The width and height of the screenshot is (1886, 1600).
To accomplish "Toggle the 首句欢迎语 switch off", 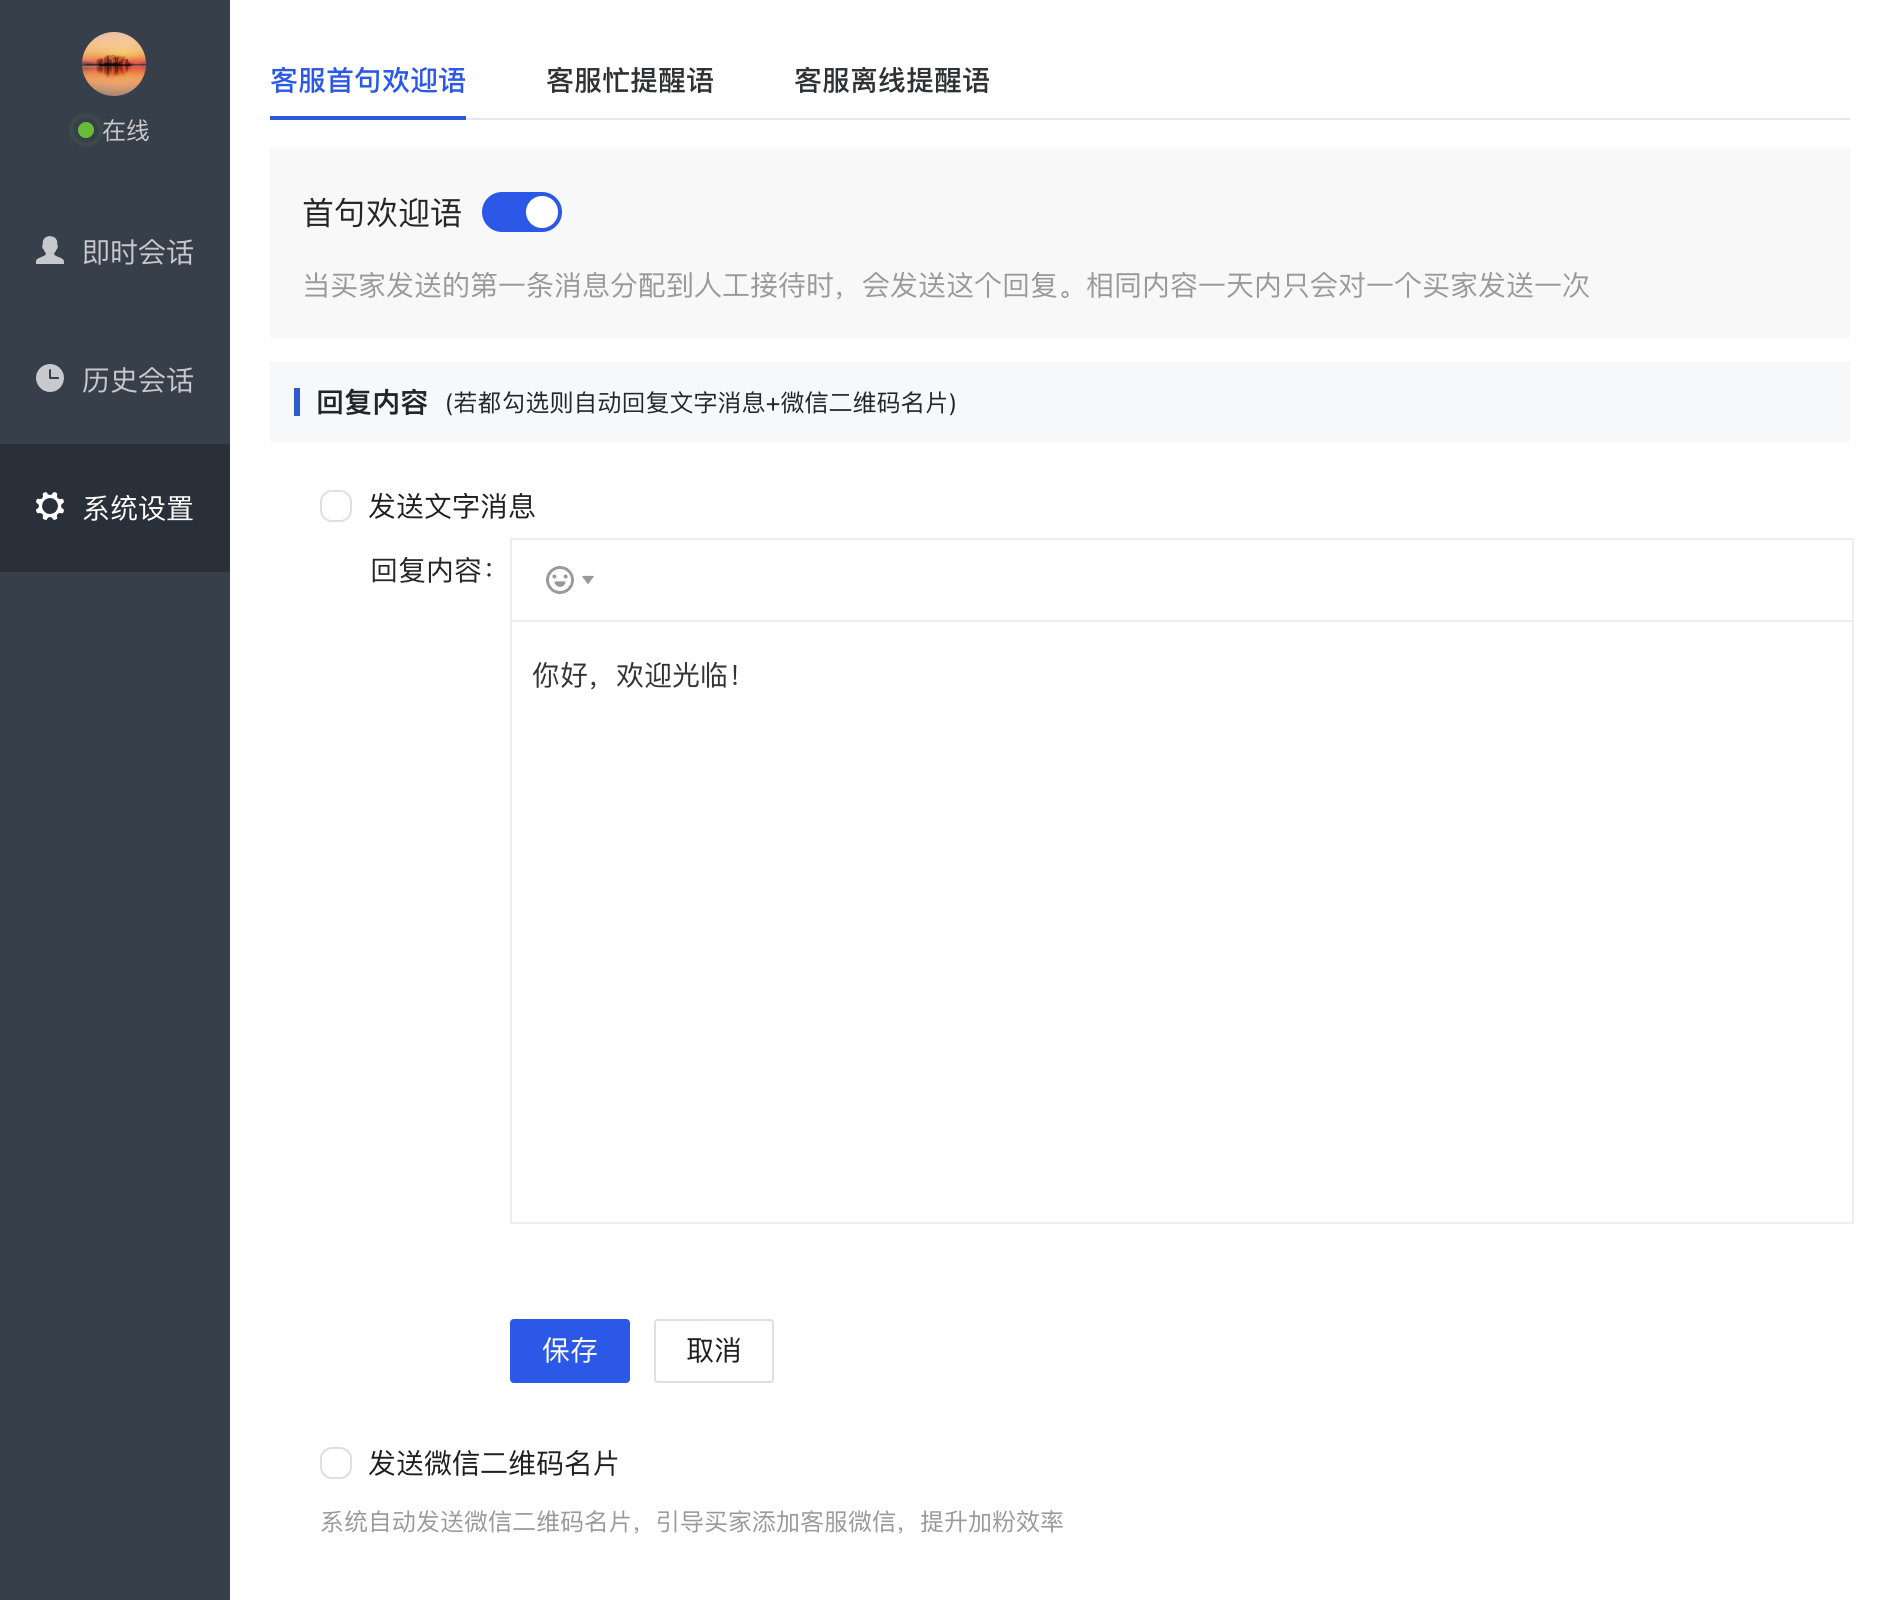I will [x=522, y=212].
